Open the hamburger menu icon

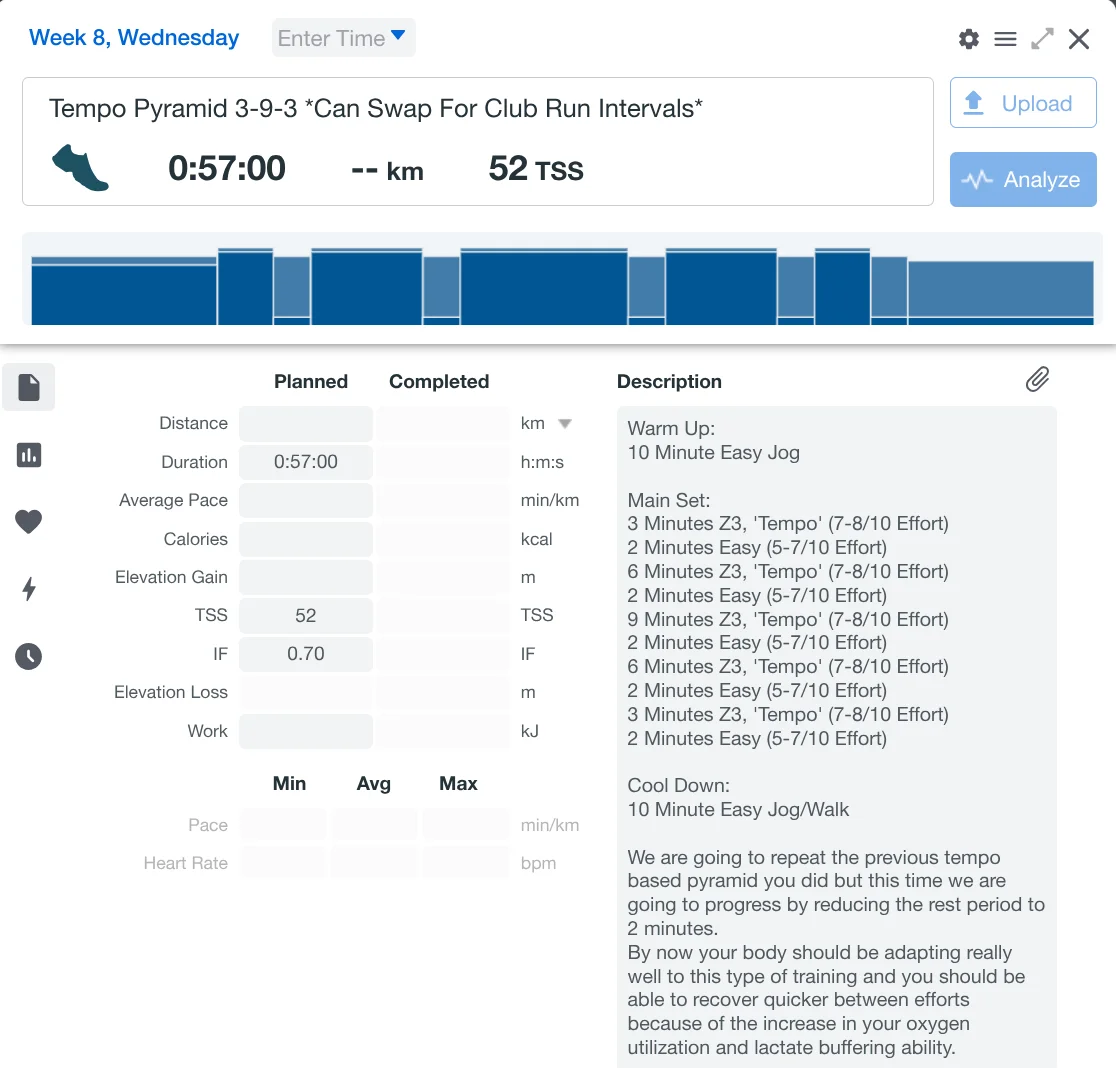pos(1005,39)
